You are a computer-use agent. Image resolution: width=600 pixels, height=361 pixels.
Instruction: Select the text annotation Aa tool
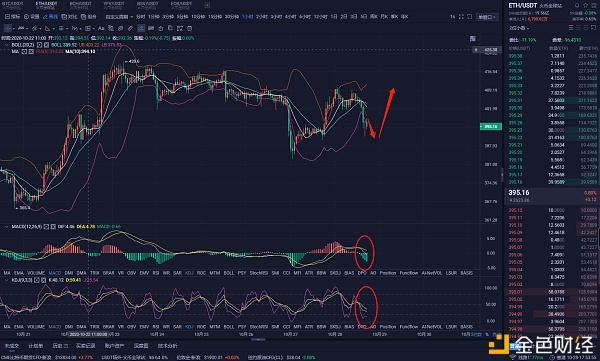coord(101,28)
